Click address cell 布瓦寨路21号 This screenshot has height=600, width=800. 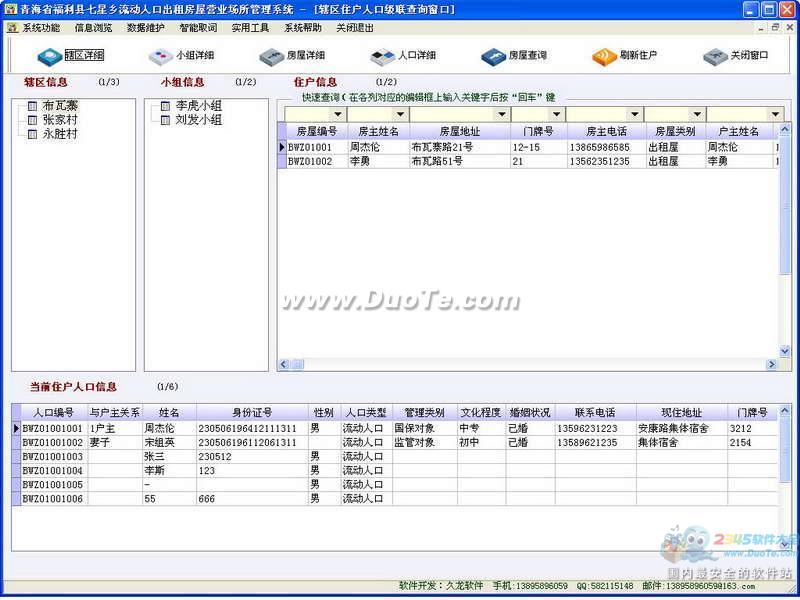point(459,147)
